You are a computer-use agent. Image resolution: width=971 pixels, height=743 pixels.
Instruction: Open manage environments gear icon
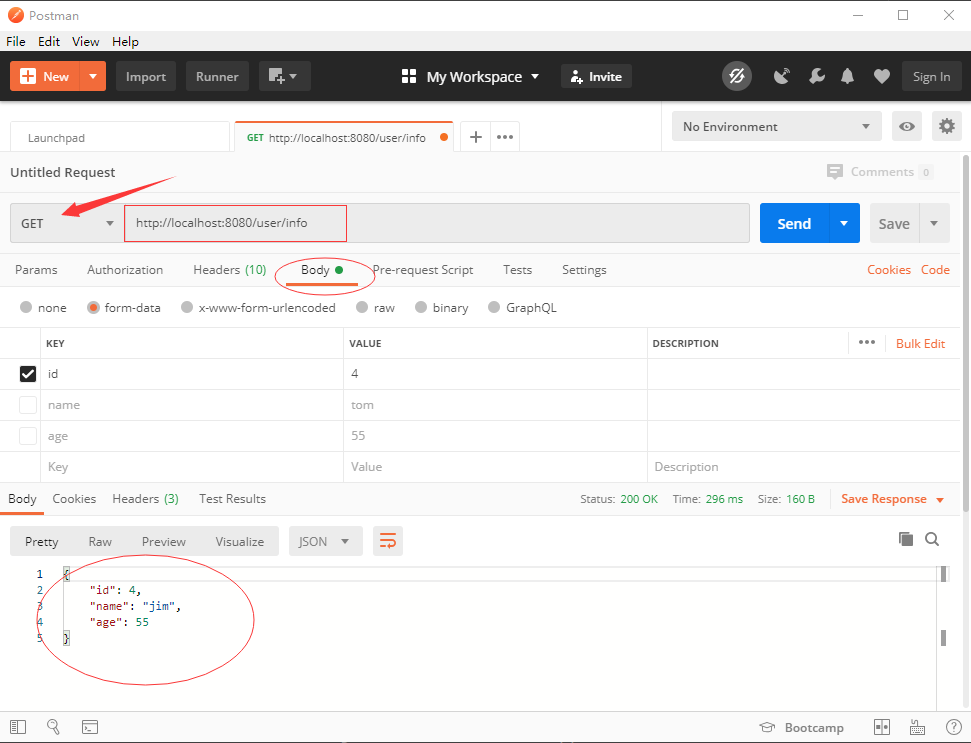946,126
